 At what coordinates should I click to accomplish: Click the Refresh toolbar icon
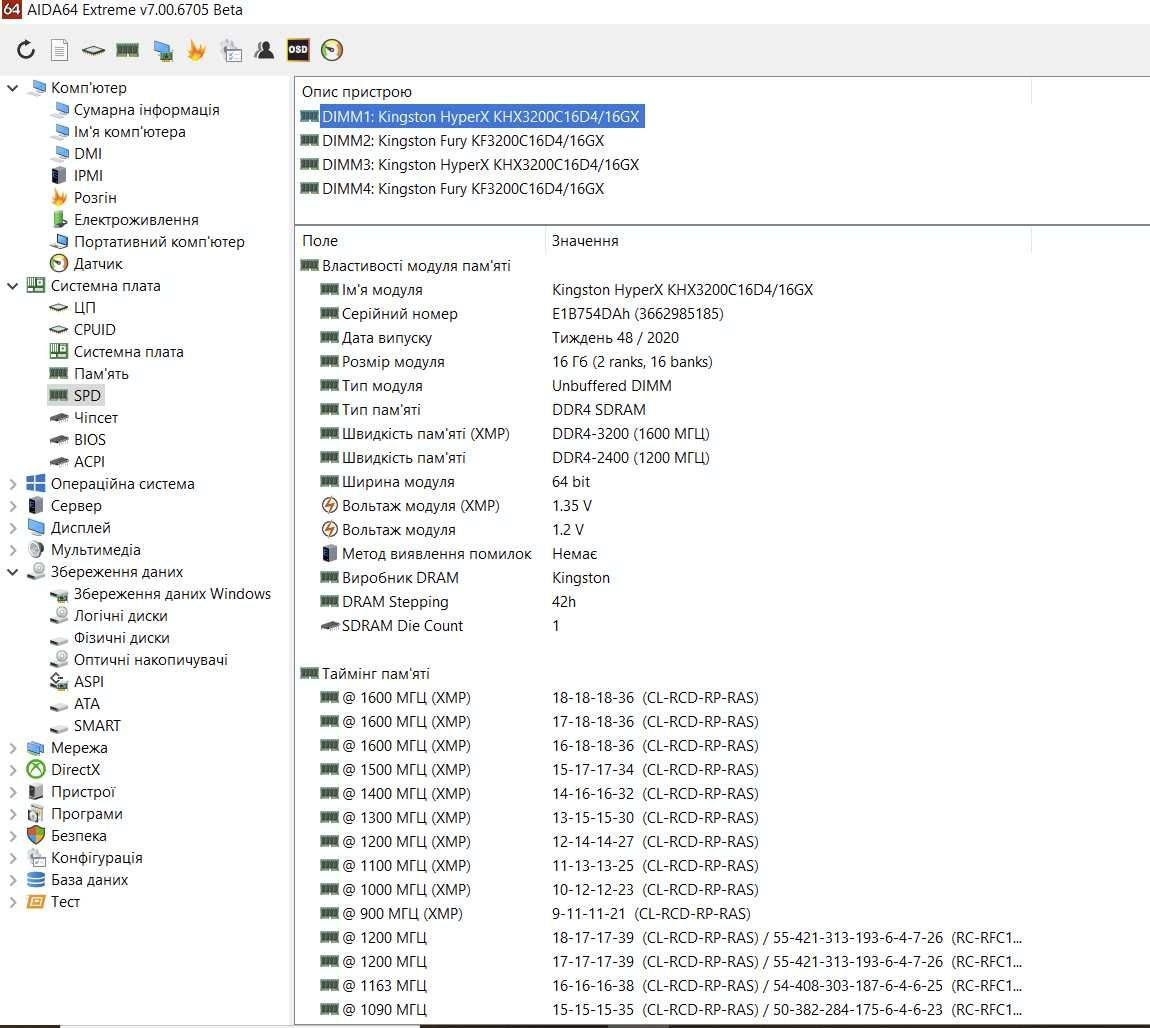point(26,50)
